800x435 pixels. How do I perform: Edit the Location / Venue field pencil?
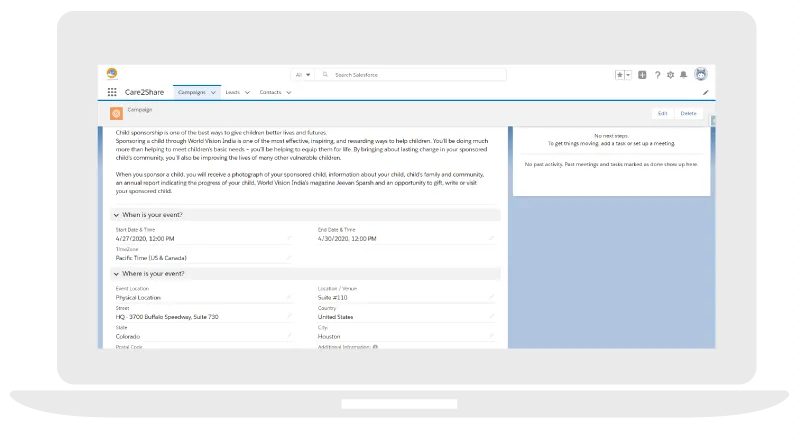click(491, 297)
